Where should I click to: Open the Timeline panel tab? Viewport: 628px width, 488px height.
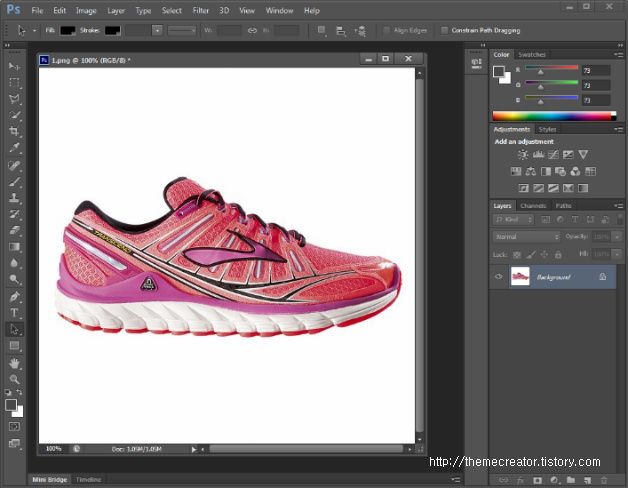[89, 480]
